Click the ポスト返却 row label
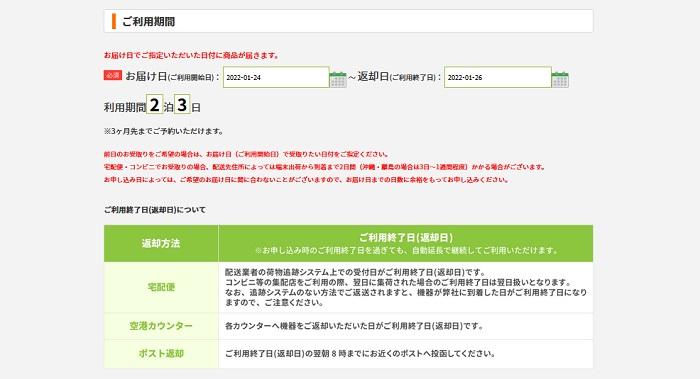The height and width of the screenshot is (379, 700). pos(161,354)
